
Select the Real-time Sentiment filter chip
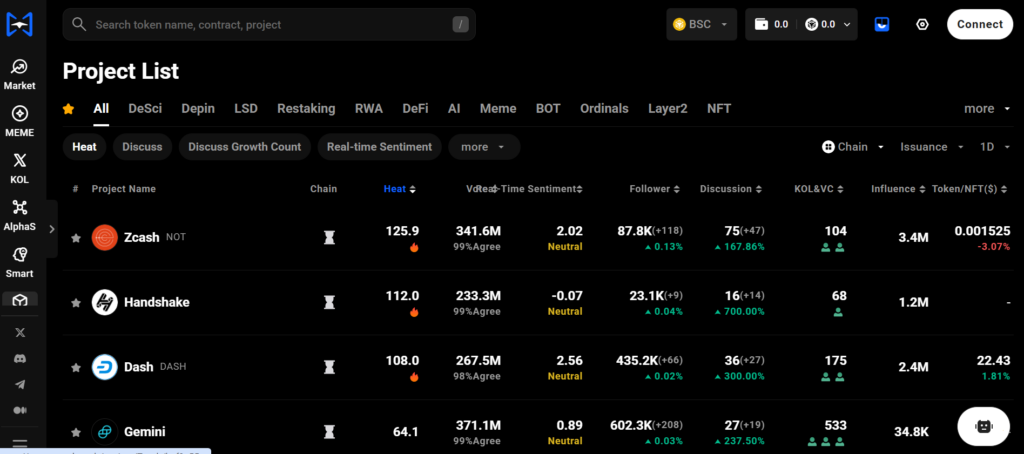click(x=379, y=147)
